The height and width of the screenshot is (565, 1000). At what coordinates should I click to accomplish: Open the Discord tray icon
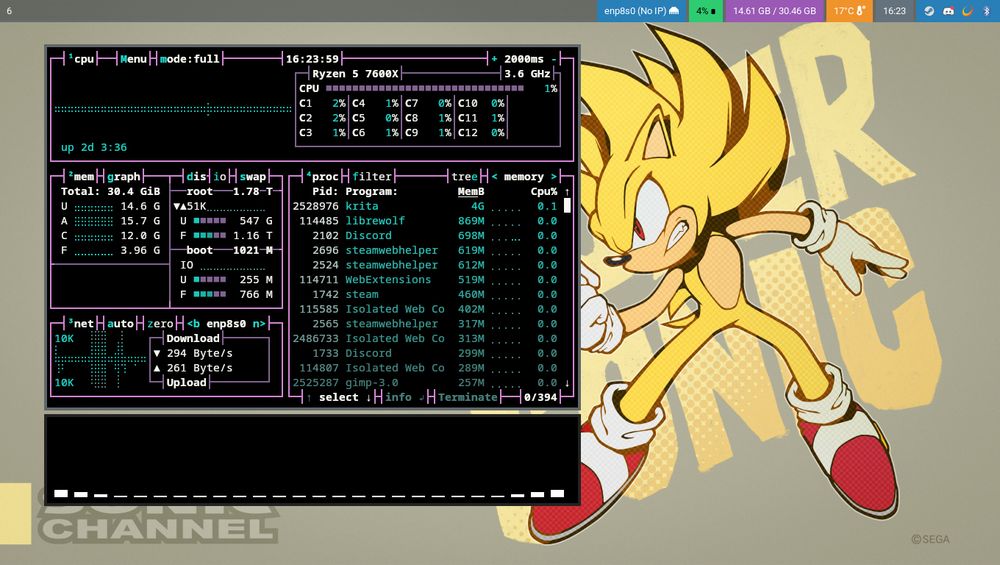point(948,11)
